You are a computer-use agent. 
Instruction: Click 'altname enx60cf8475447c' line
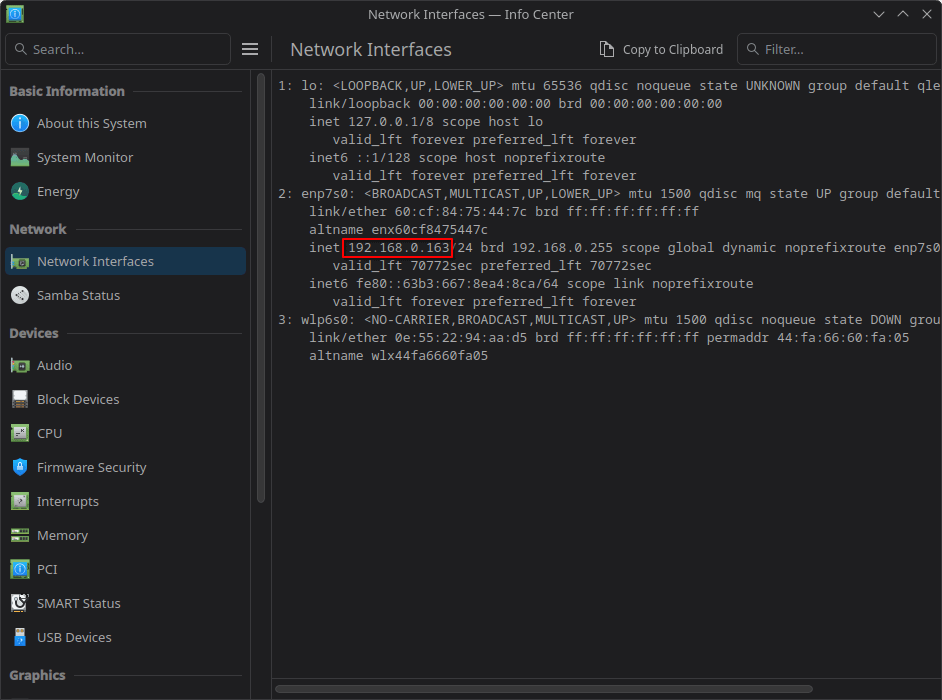(x=398, y=230)
